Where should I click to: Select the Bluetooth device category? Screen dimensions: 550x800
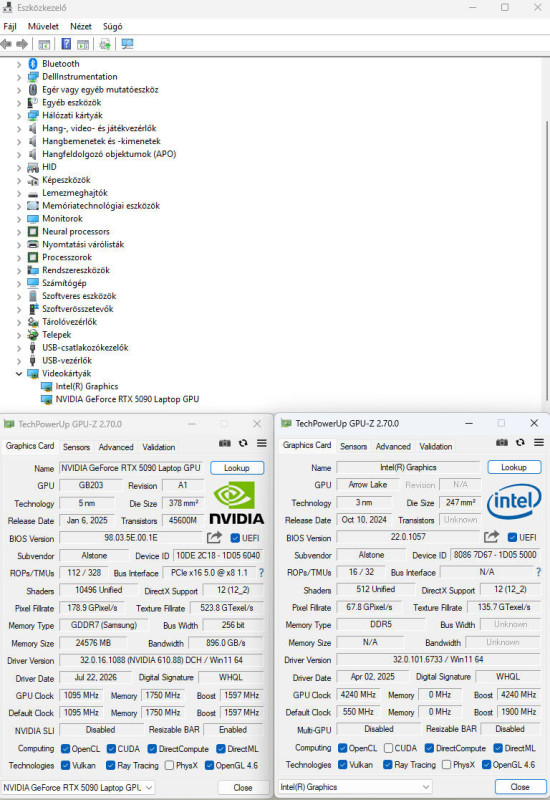tap(61, 64)
